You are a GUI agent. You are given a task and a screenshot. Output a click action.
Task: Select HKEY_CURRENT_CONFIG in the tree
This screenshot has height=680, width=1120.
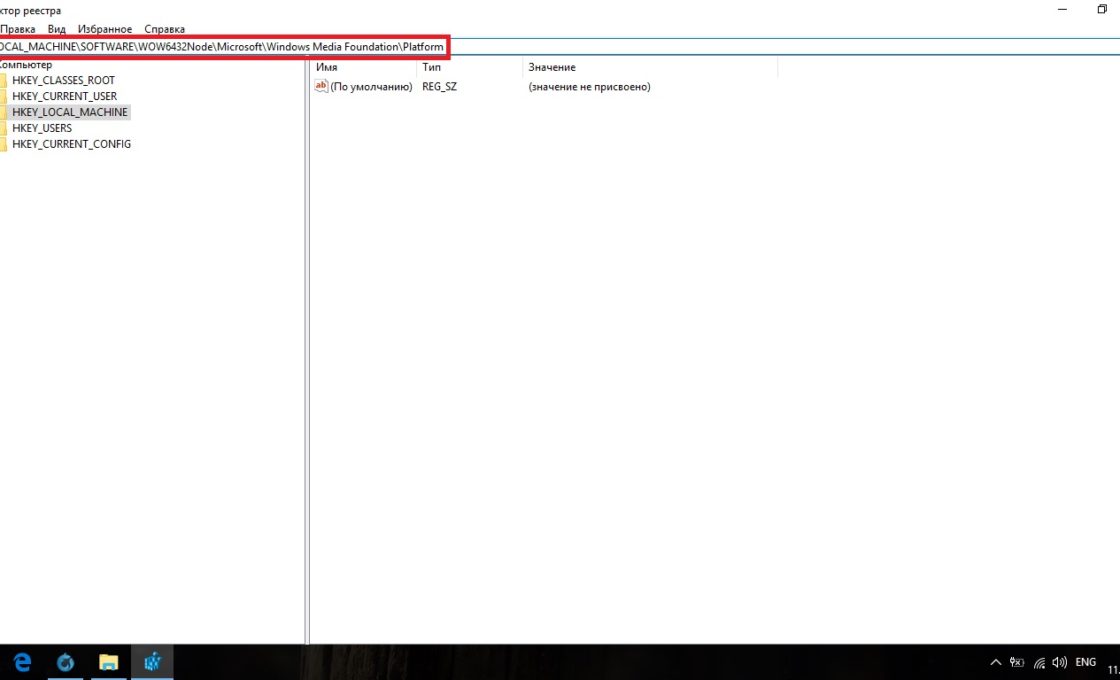(x=71, y=144)
